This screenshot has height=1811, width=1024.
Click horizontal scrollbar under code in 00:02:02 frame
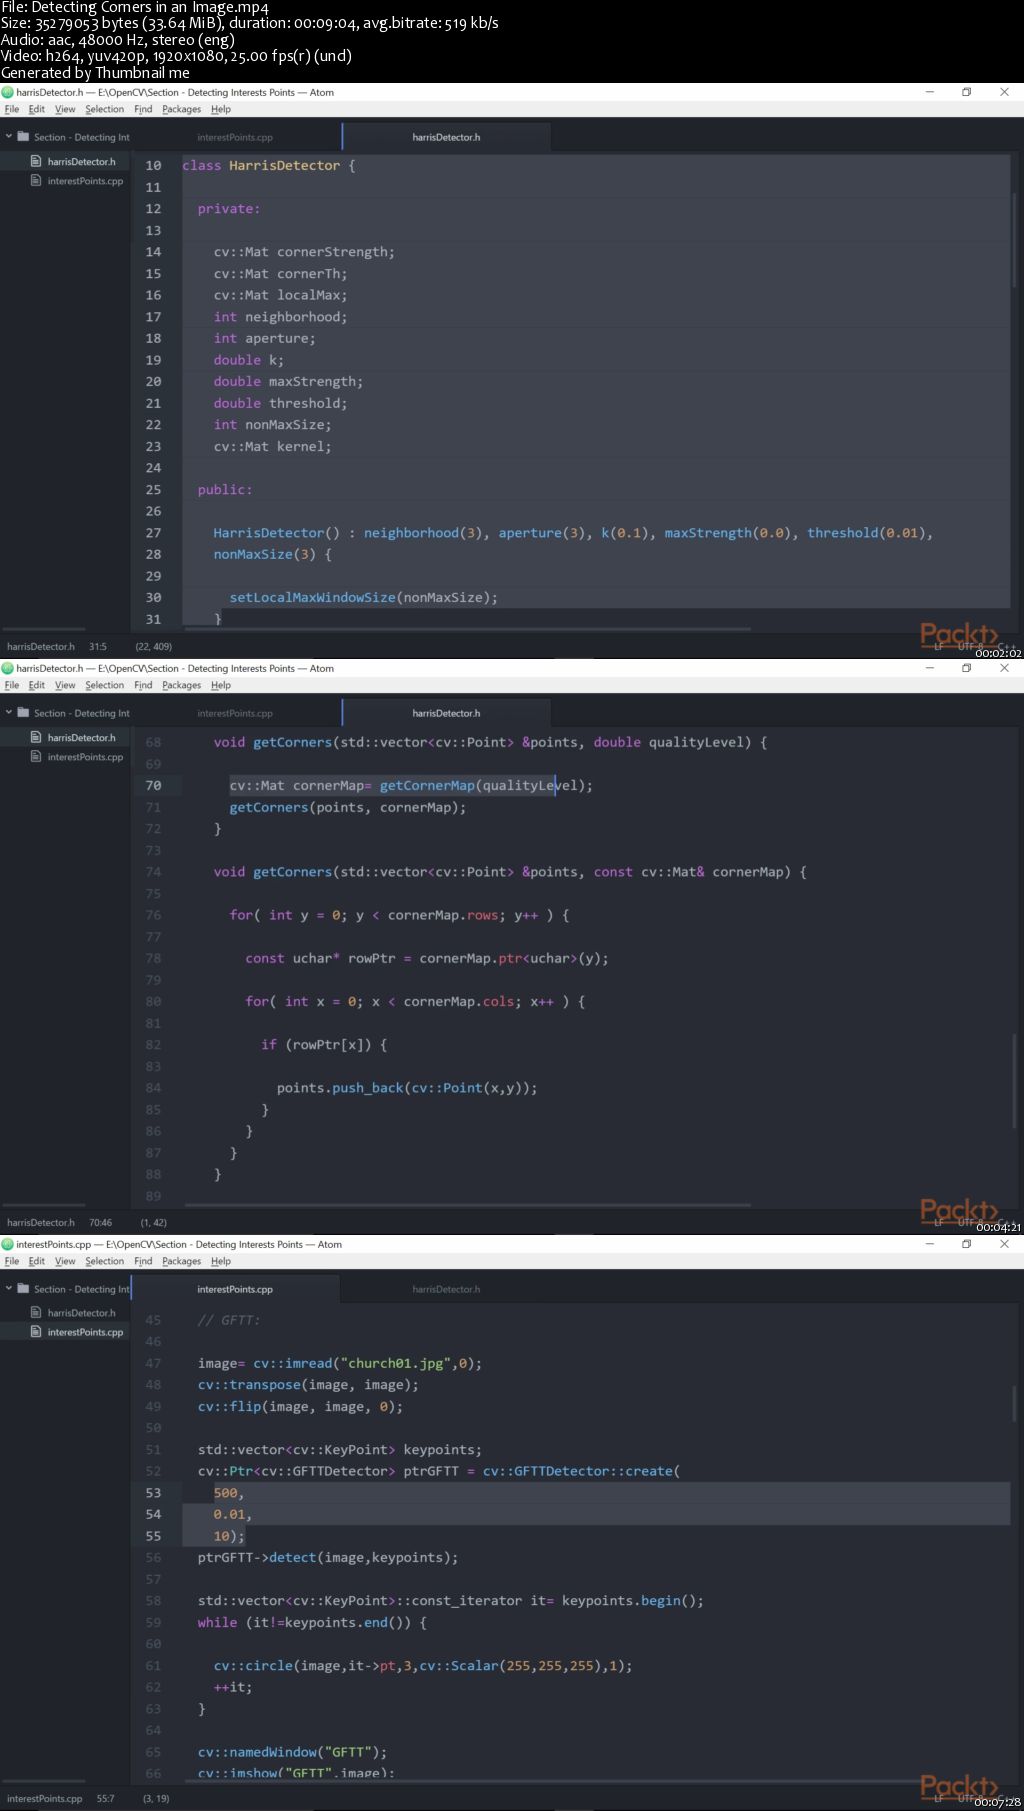click(x=465, y=629)
